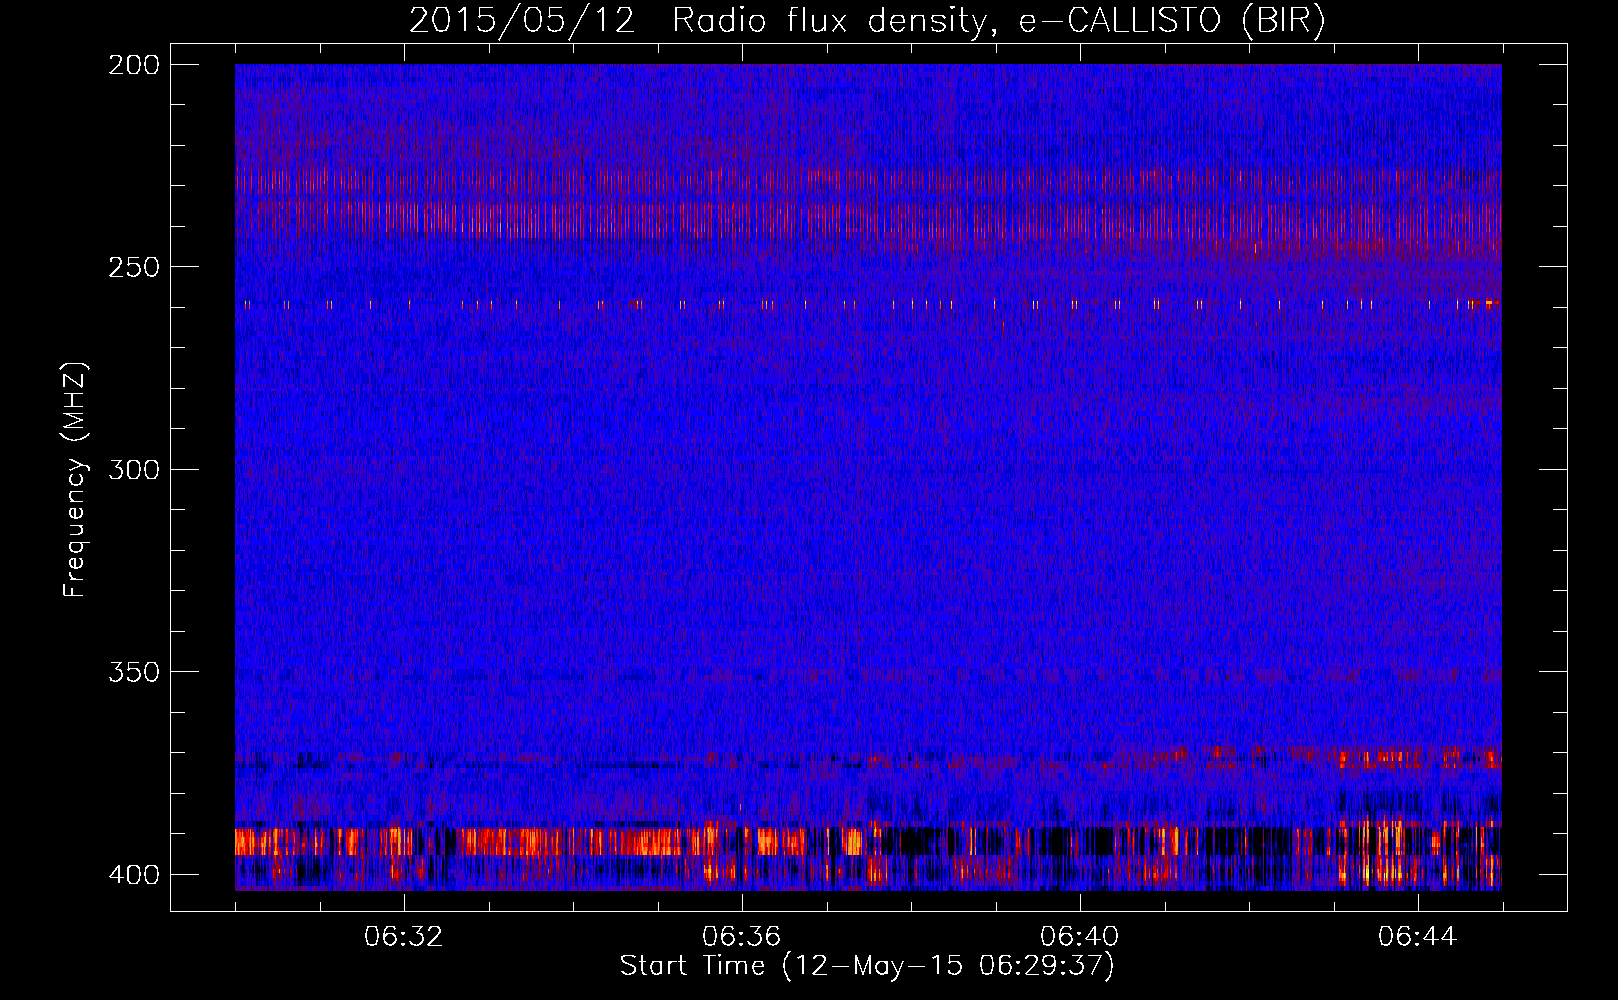Click the 300 frequency tick label
This screenshot has height=1000, width=1618.
134,469
